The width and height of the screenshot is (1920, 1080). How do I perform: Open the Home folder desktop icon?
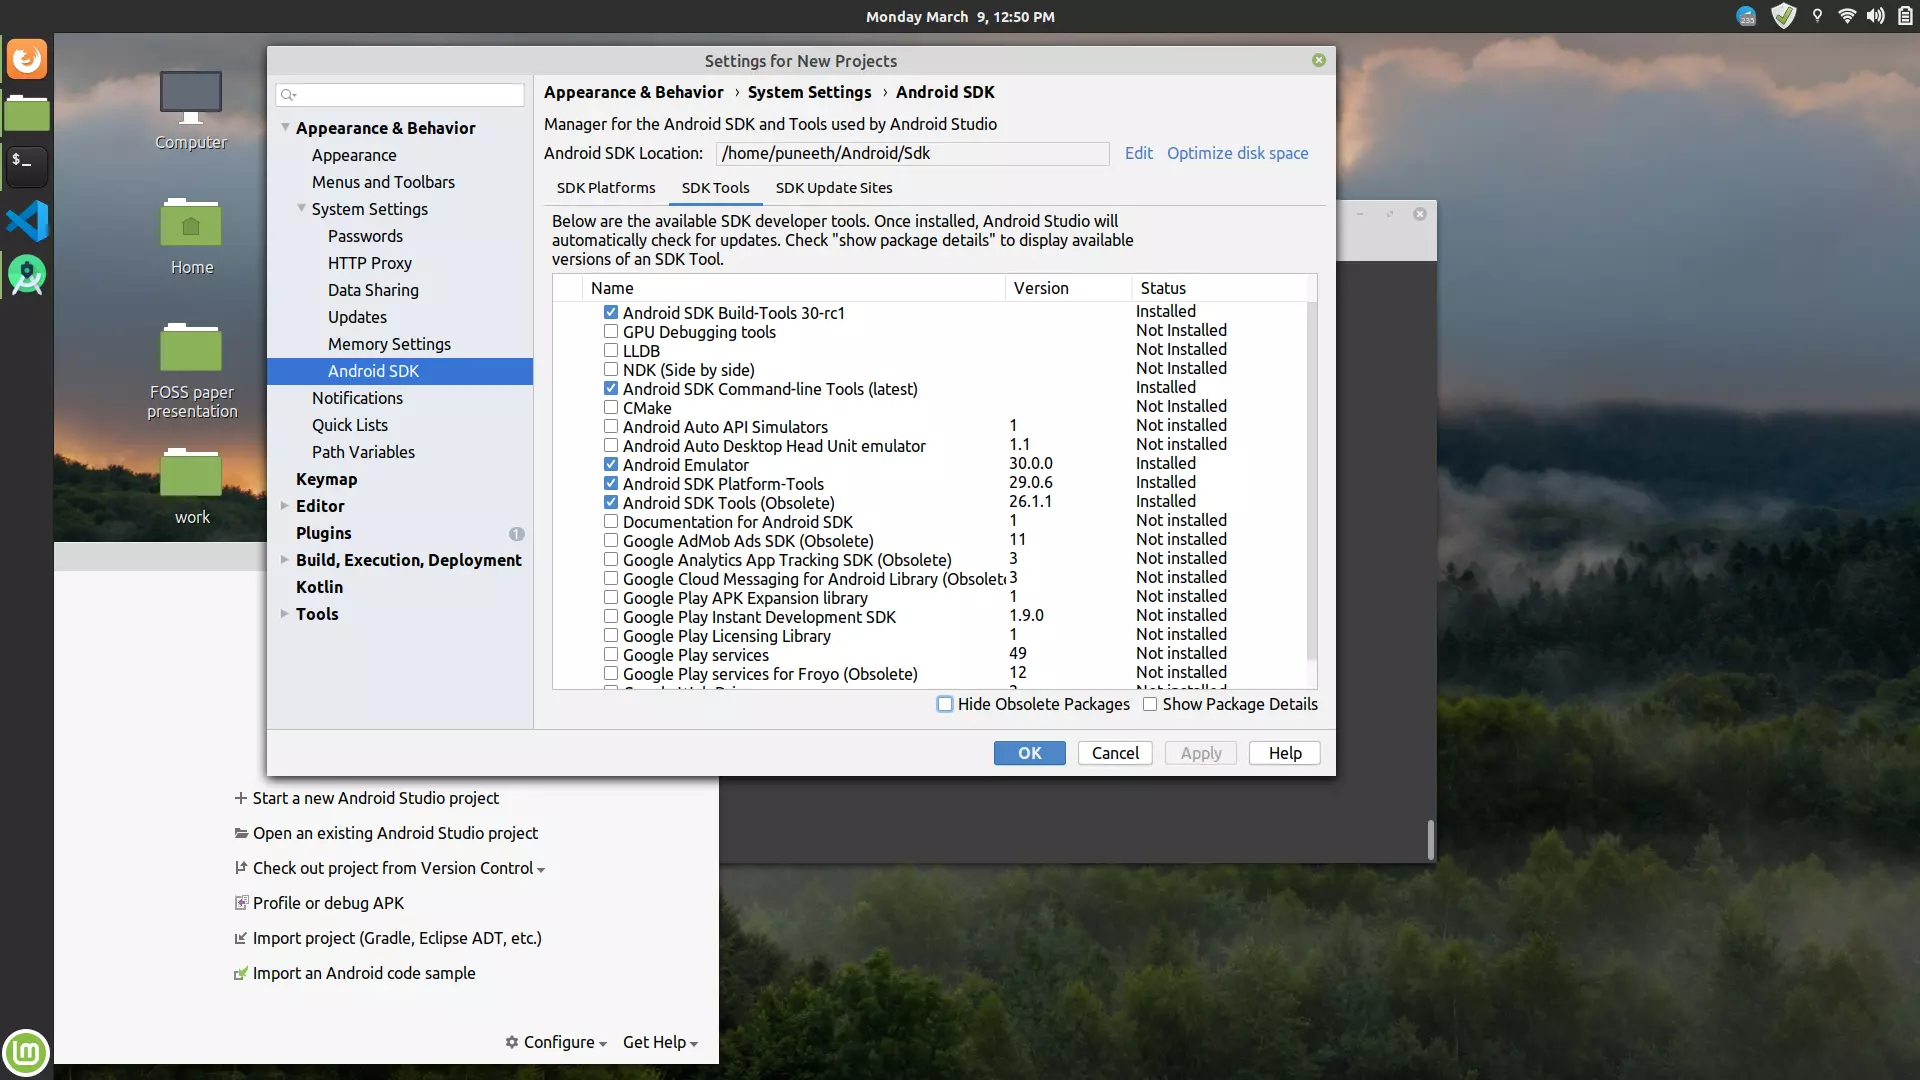point(191,237)
